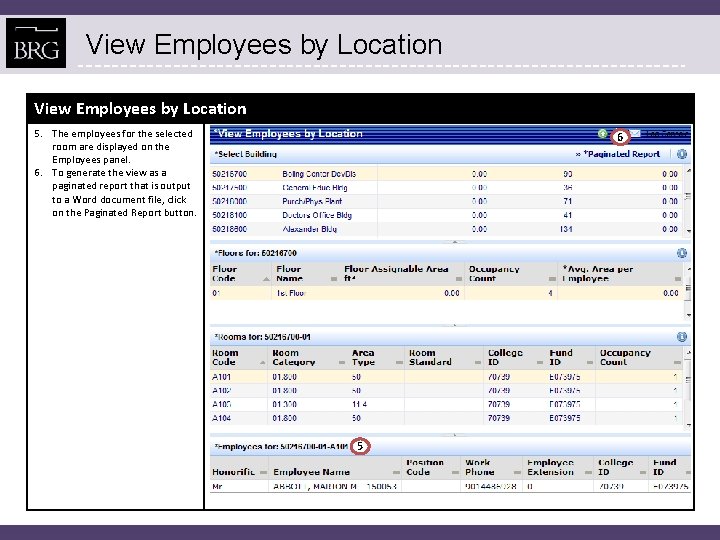Select building 50218000 Purch/Phys Plant
This screenshot has height=540, width=720.
447,202
